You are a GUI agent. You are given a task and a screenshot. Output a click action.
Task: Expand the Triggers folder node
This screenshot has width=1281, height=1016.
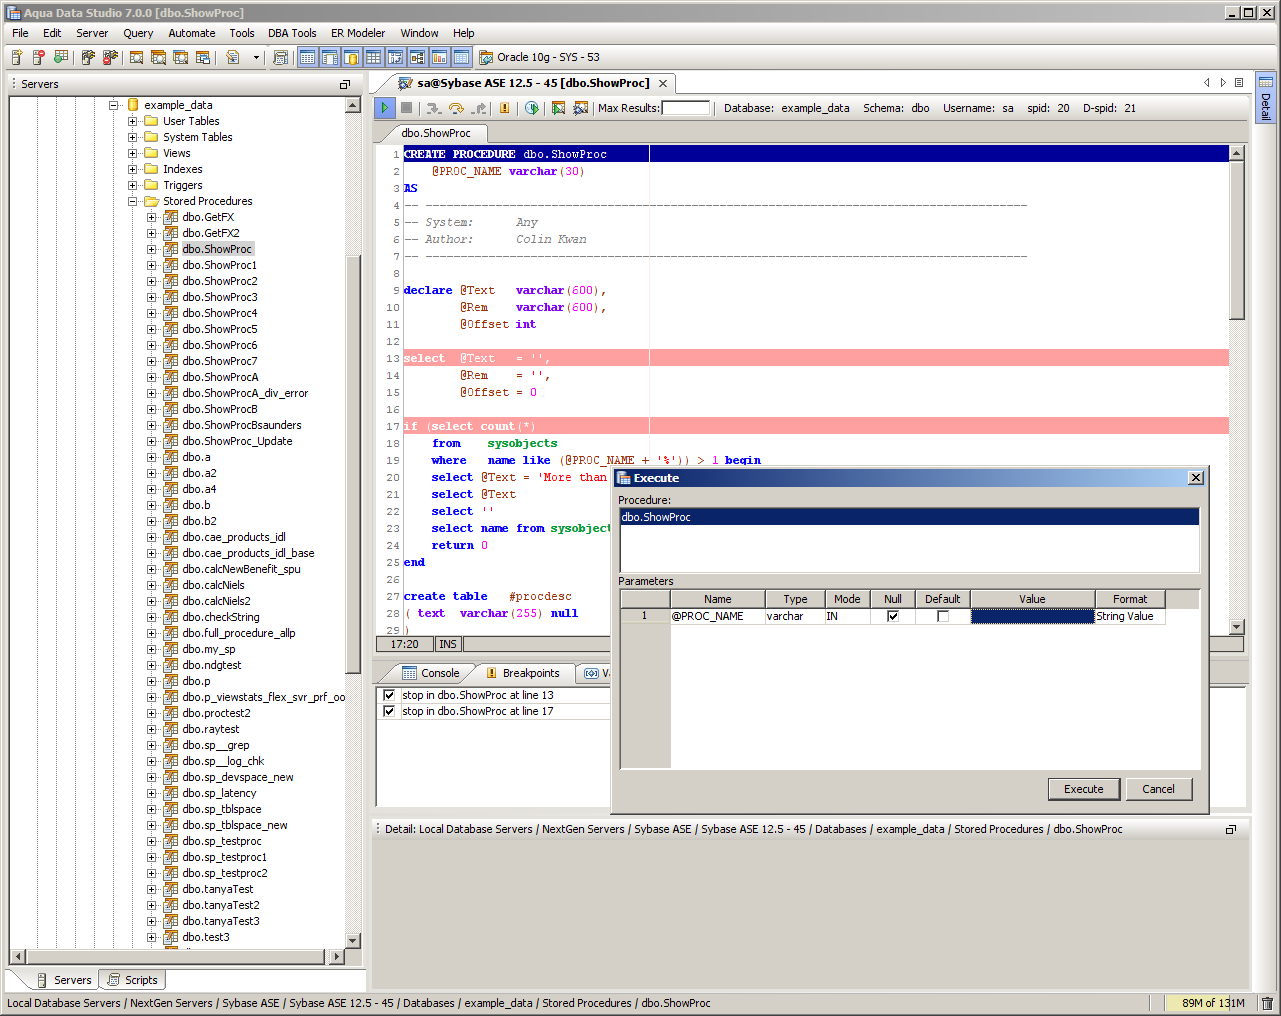click(x=133, y=185)
